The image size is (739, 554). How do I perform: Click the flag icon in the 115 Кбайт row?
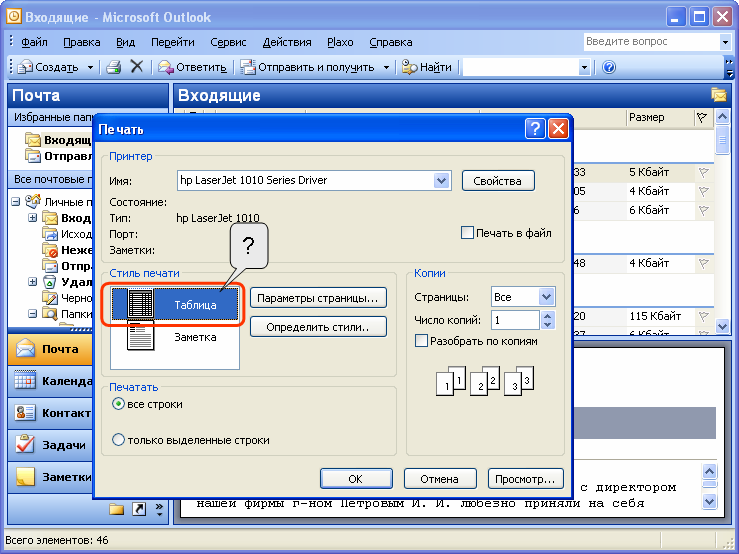[x=703, y=316]
